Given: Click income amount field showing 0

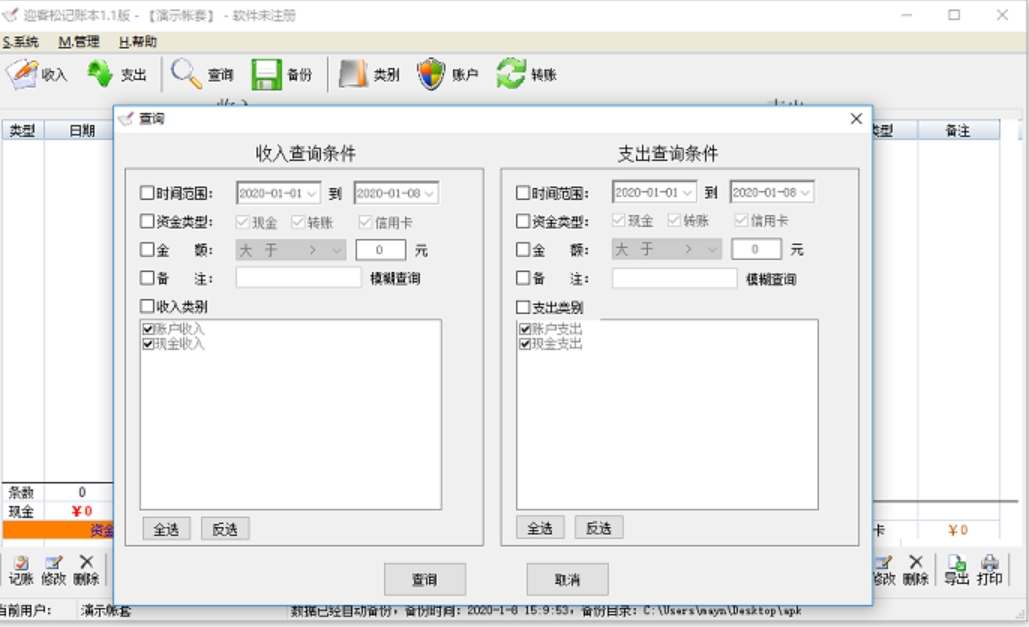Looking at the screenshot, I should pos(381,250).
